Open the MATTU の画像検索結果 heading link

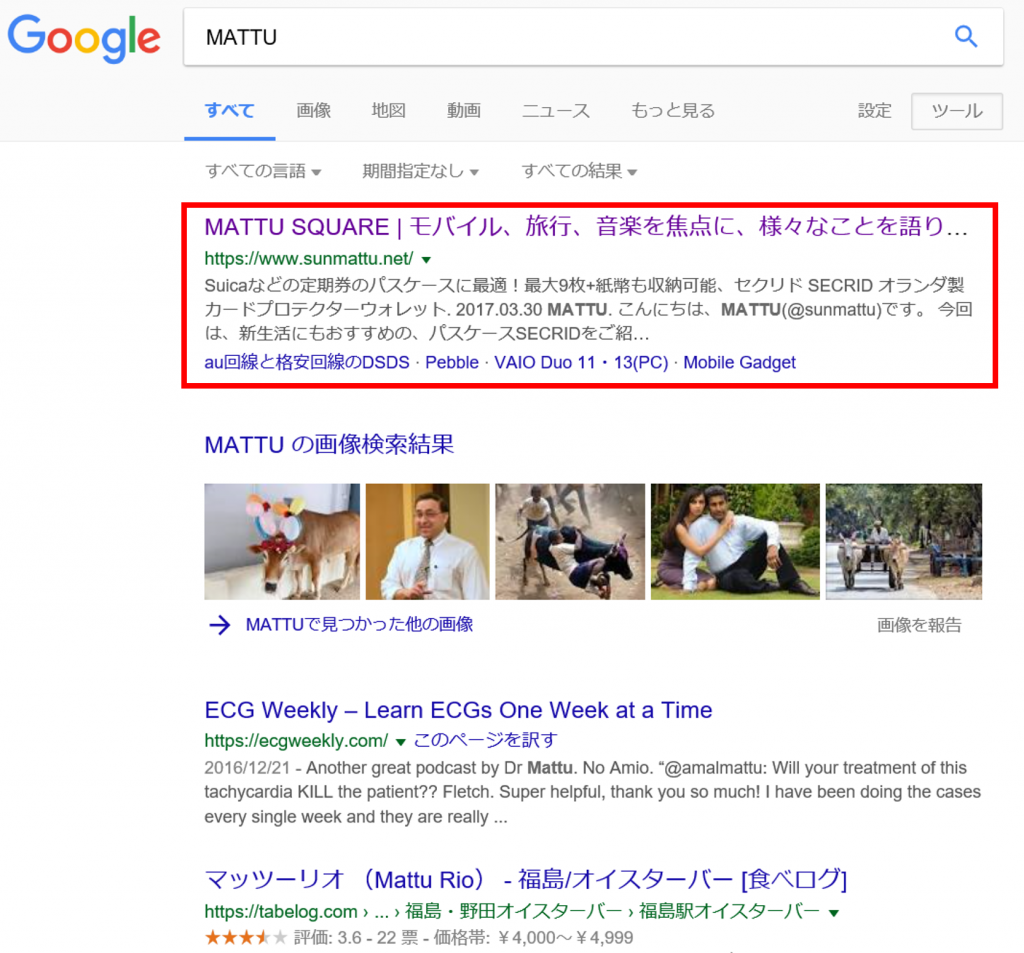tap(329, 445)
